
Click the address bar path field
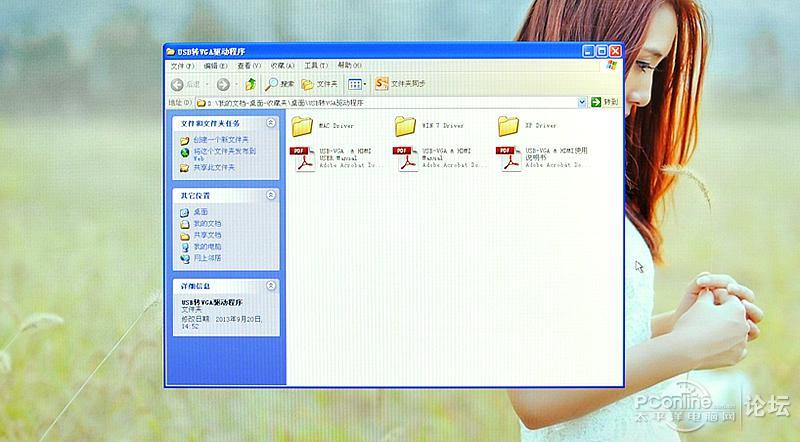(386, 103)
